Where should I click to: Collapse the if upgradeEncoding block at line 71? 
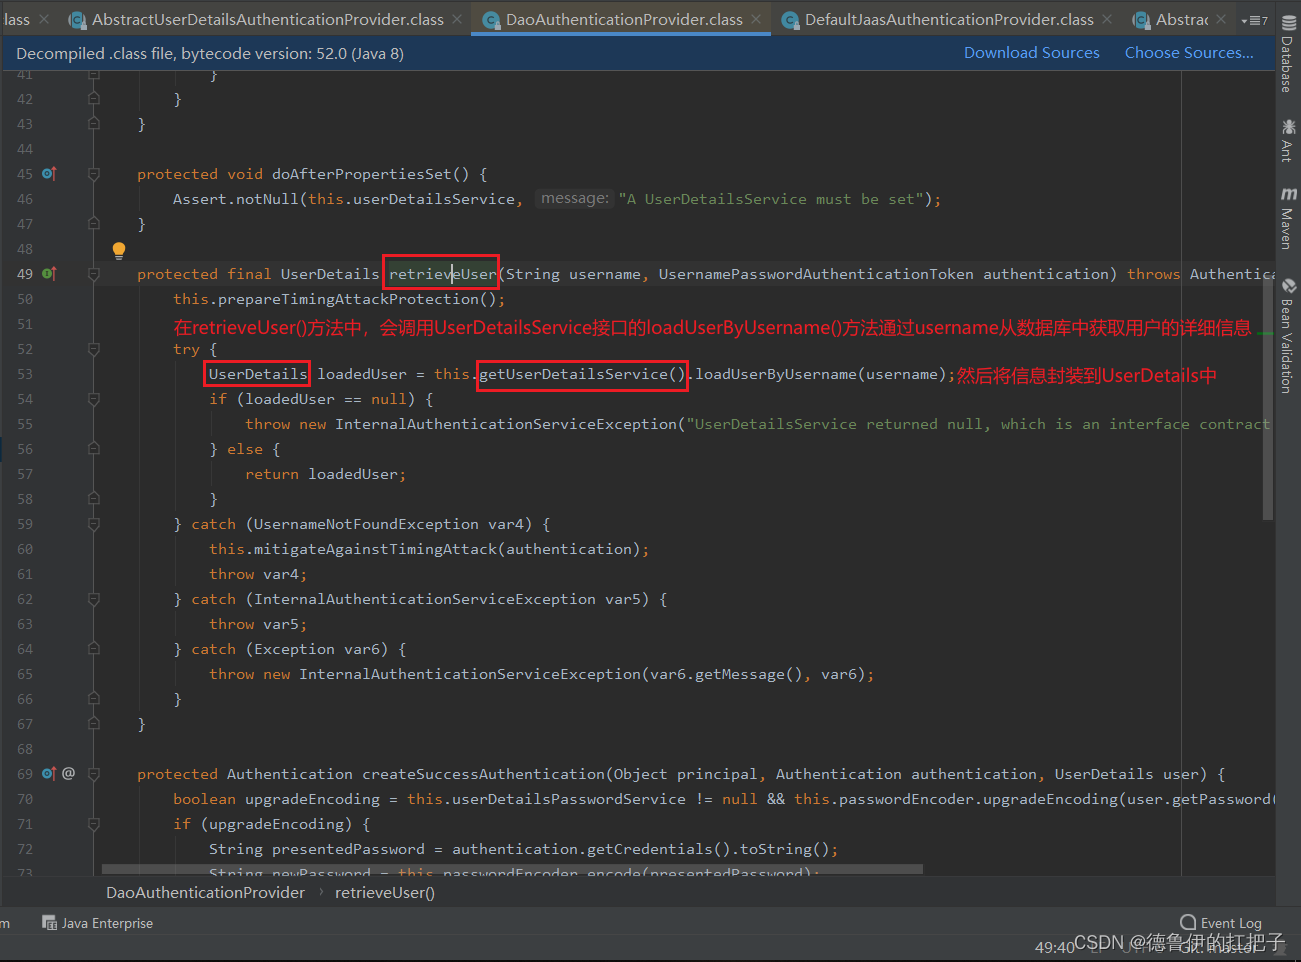94,824
